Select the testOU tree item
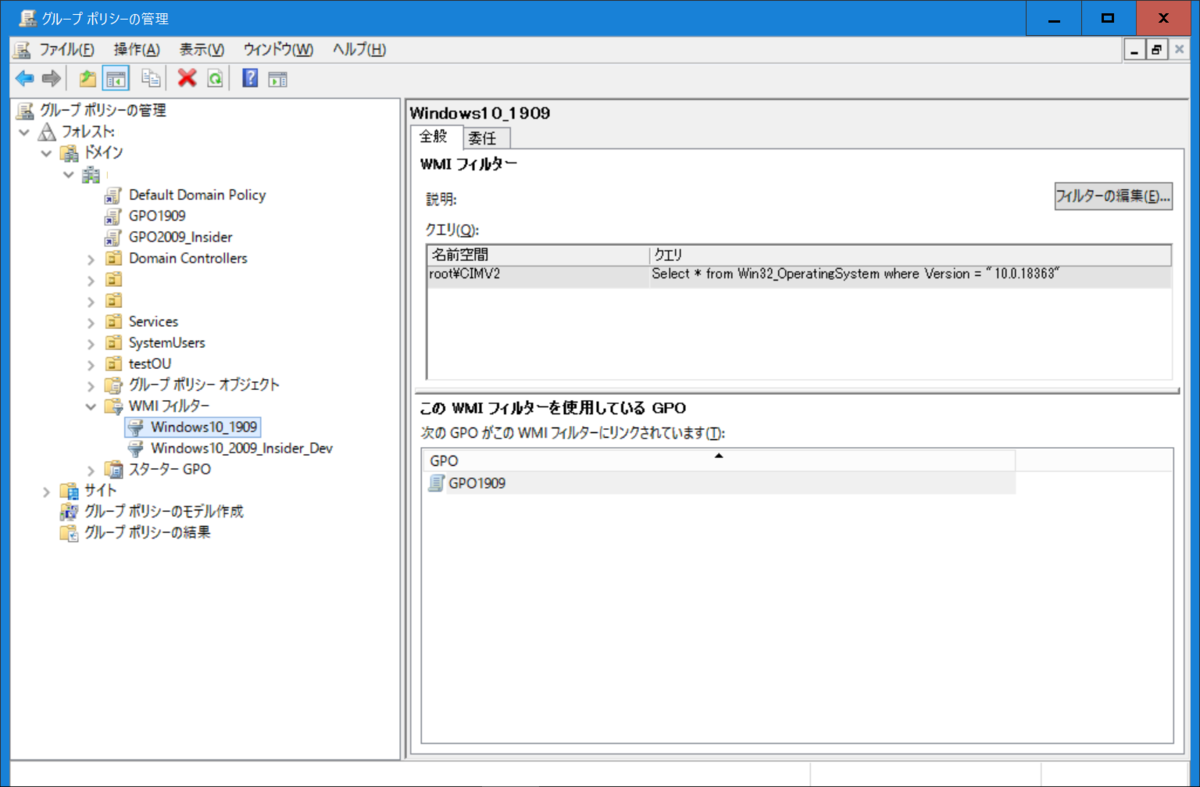 pyautogui.click(x=150, y=364)
